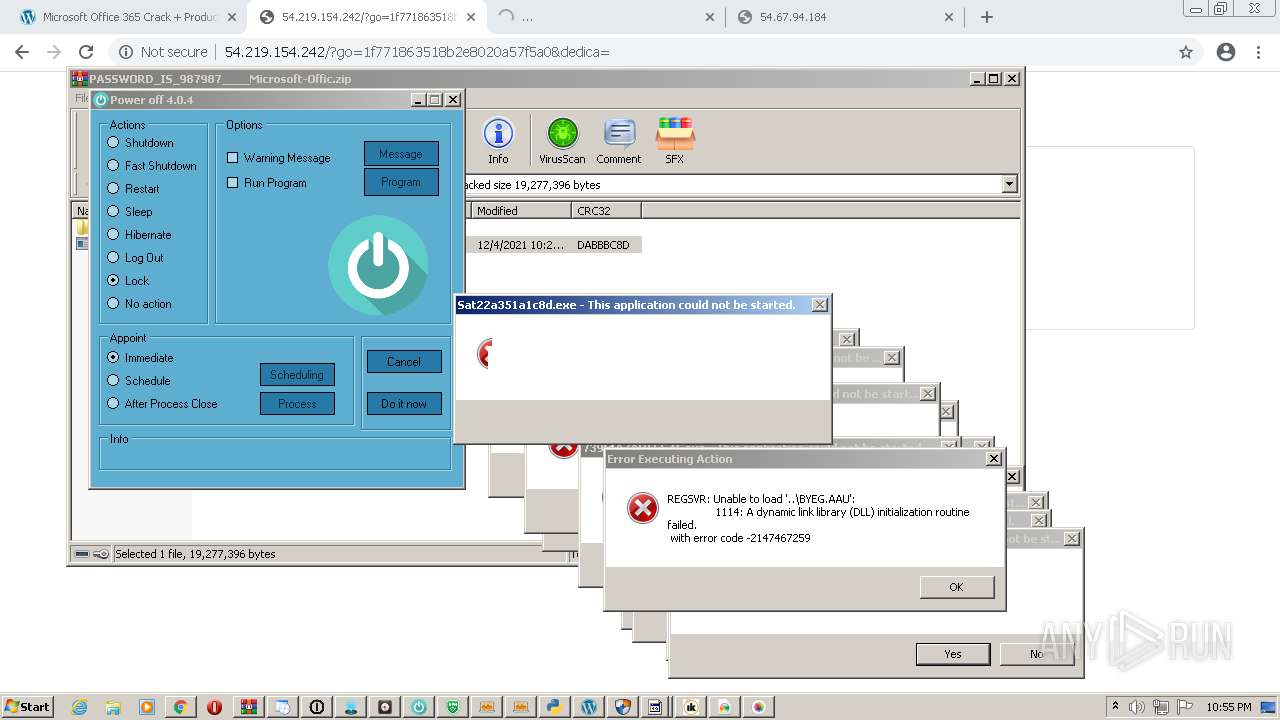Sort WinRAR files by Modified column
Screen dimensions: 1280x720
(520, 211)
